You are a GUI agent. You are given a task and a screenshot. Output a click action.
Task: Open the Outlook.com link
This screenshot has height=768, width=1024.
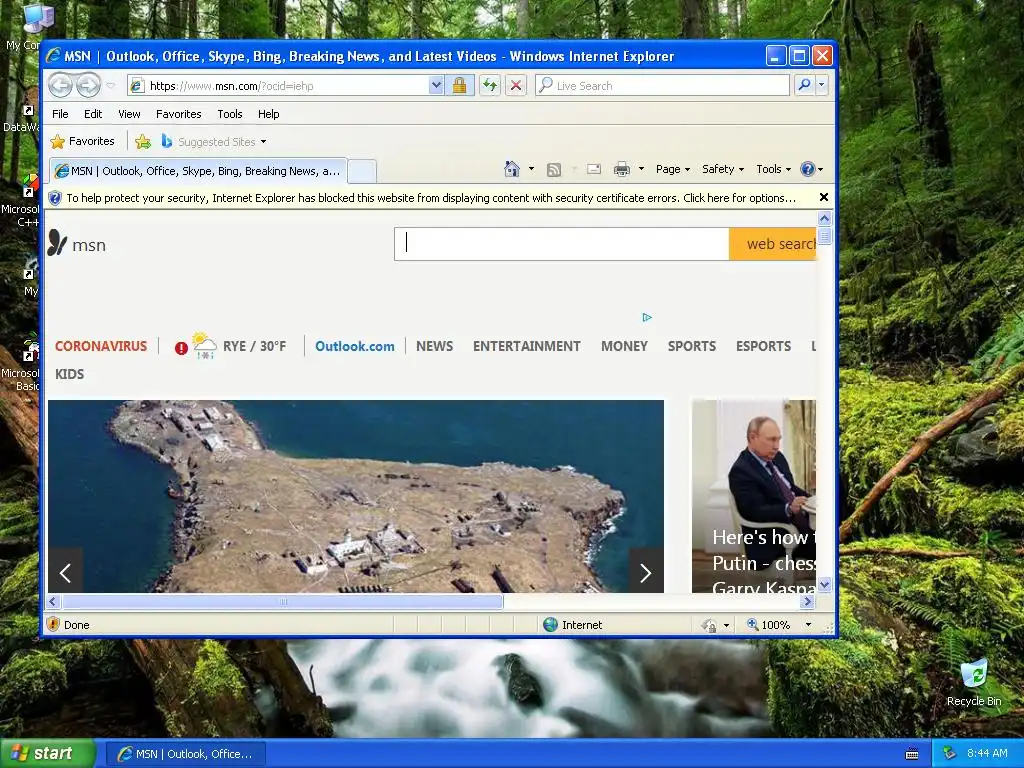click(355, 346)
